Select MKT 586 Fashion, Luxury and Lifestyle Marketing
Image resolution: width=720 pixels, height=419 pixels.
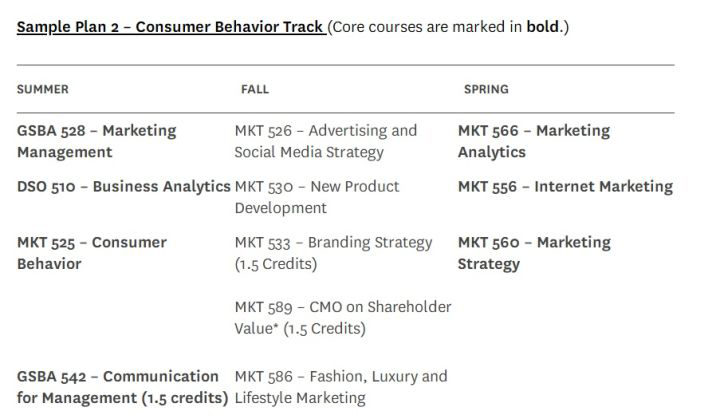tap(340, 387)
